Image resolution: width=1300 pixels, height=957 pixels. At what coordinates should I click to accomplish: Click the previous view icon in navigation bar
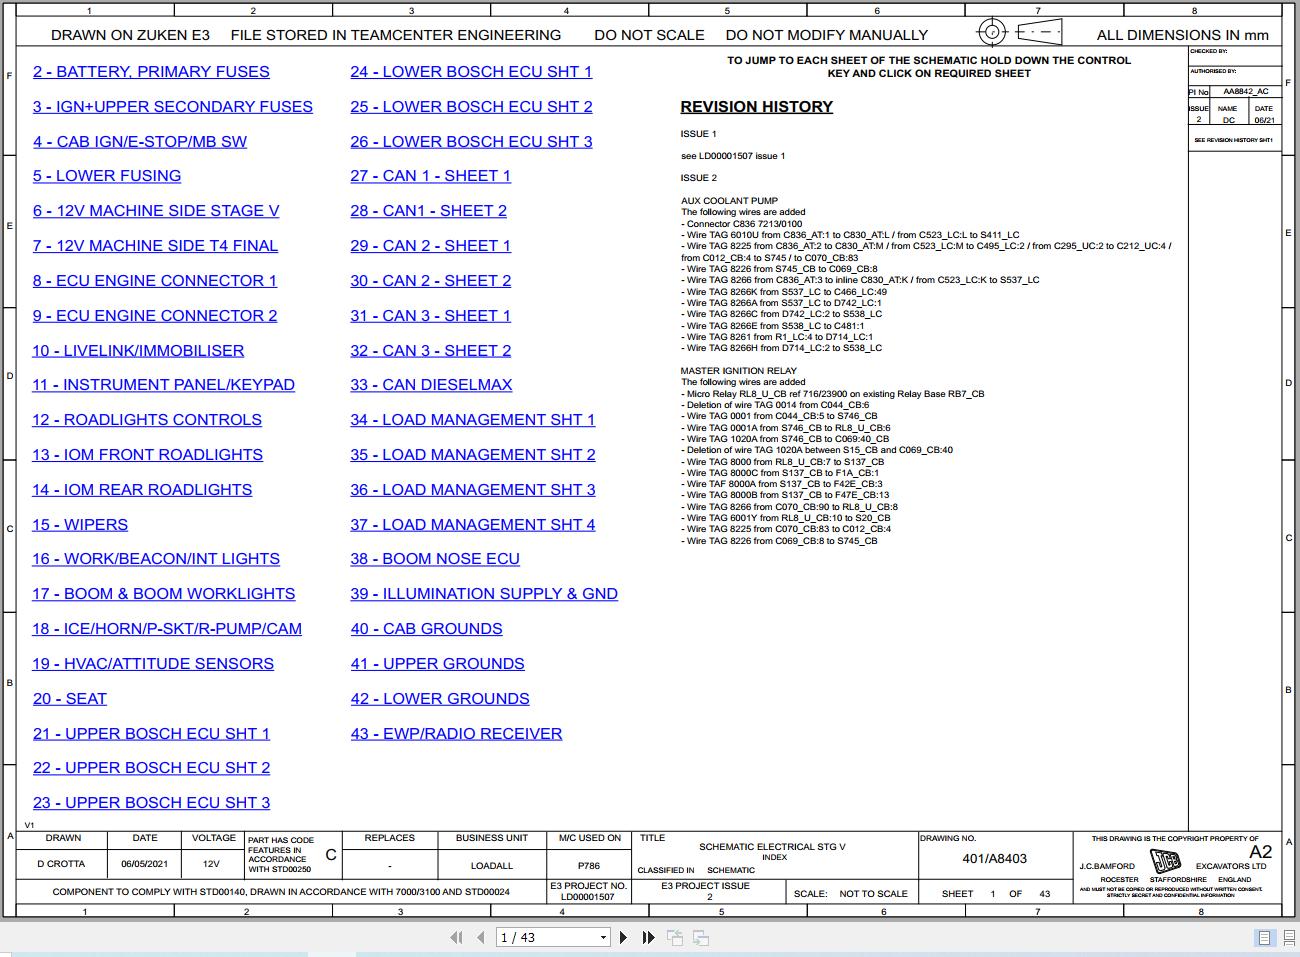pyautogui.click(x=675, y=937)
